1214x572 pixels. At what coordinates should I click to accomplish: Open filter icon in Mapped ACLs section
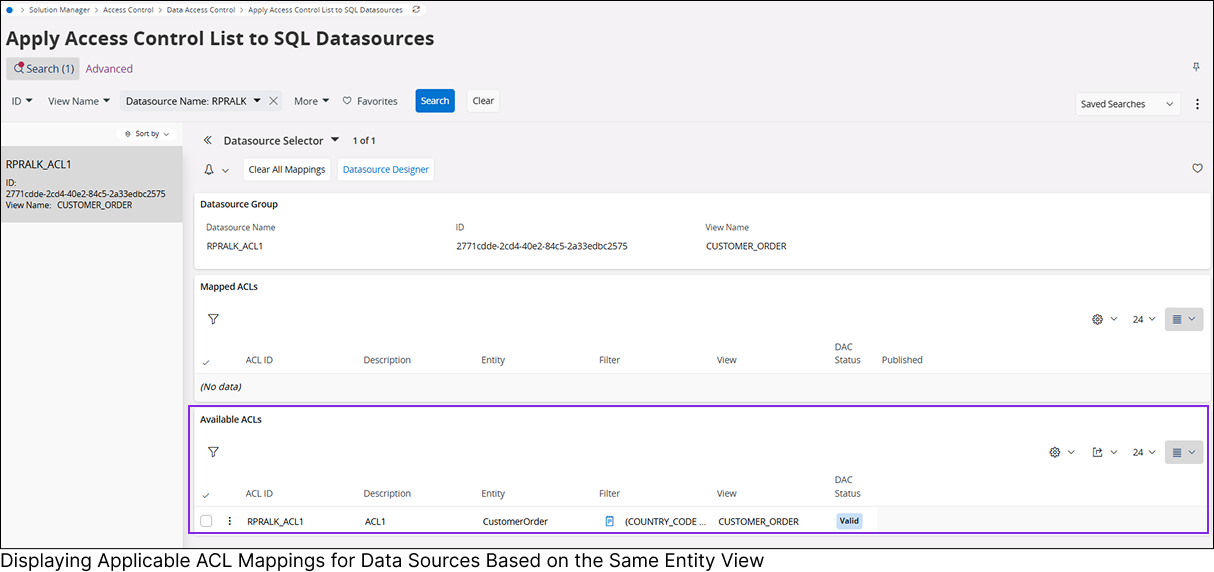pyautogui.click(x=213, y=319)
